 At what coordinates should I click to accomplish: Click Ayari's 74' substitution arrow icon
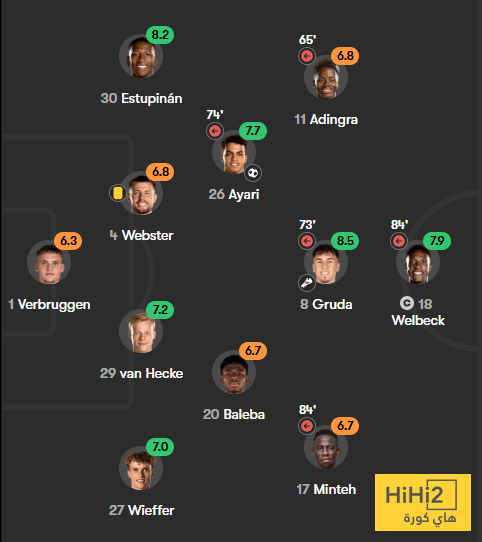coord(215,131)
